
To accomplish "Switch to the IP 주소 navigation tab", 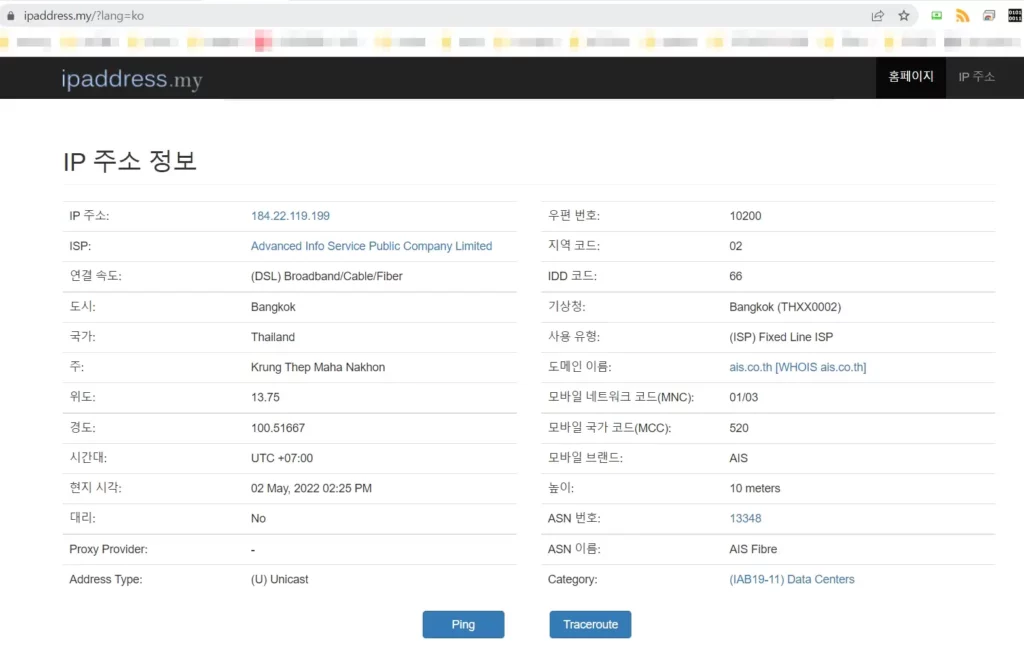I will click(x=976, y=77).
